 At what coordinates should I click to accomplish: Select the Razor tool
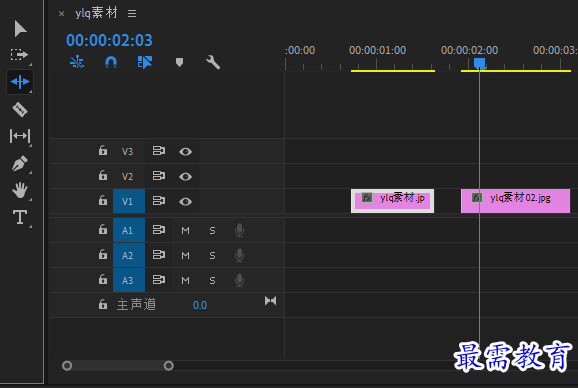click(20, 109)
